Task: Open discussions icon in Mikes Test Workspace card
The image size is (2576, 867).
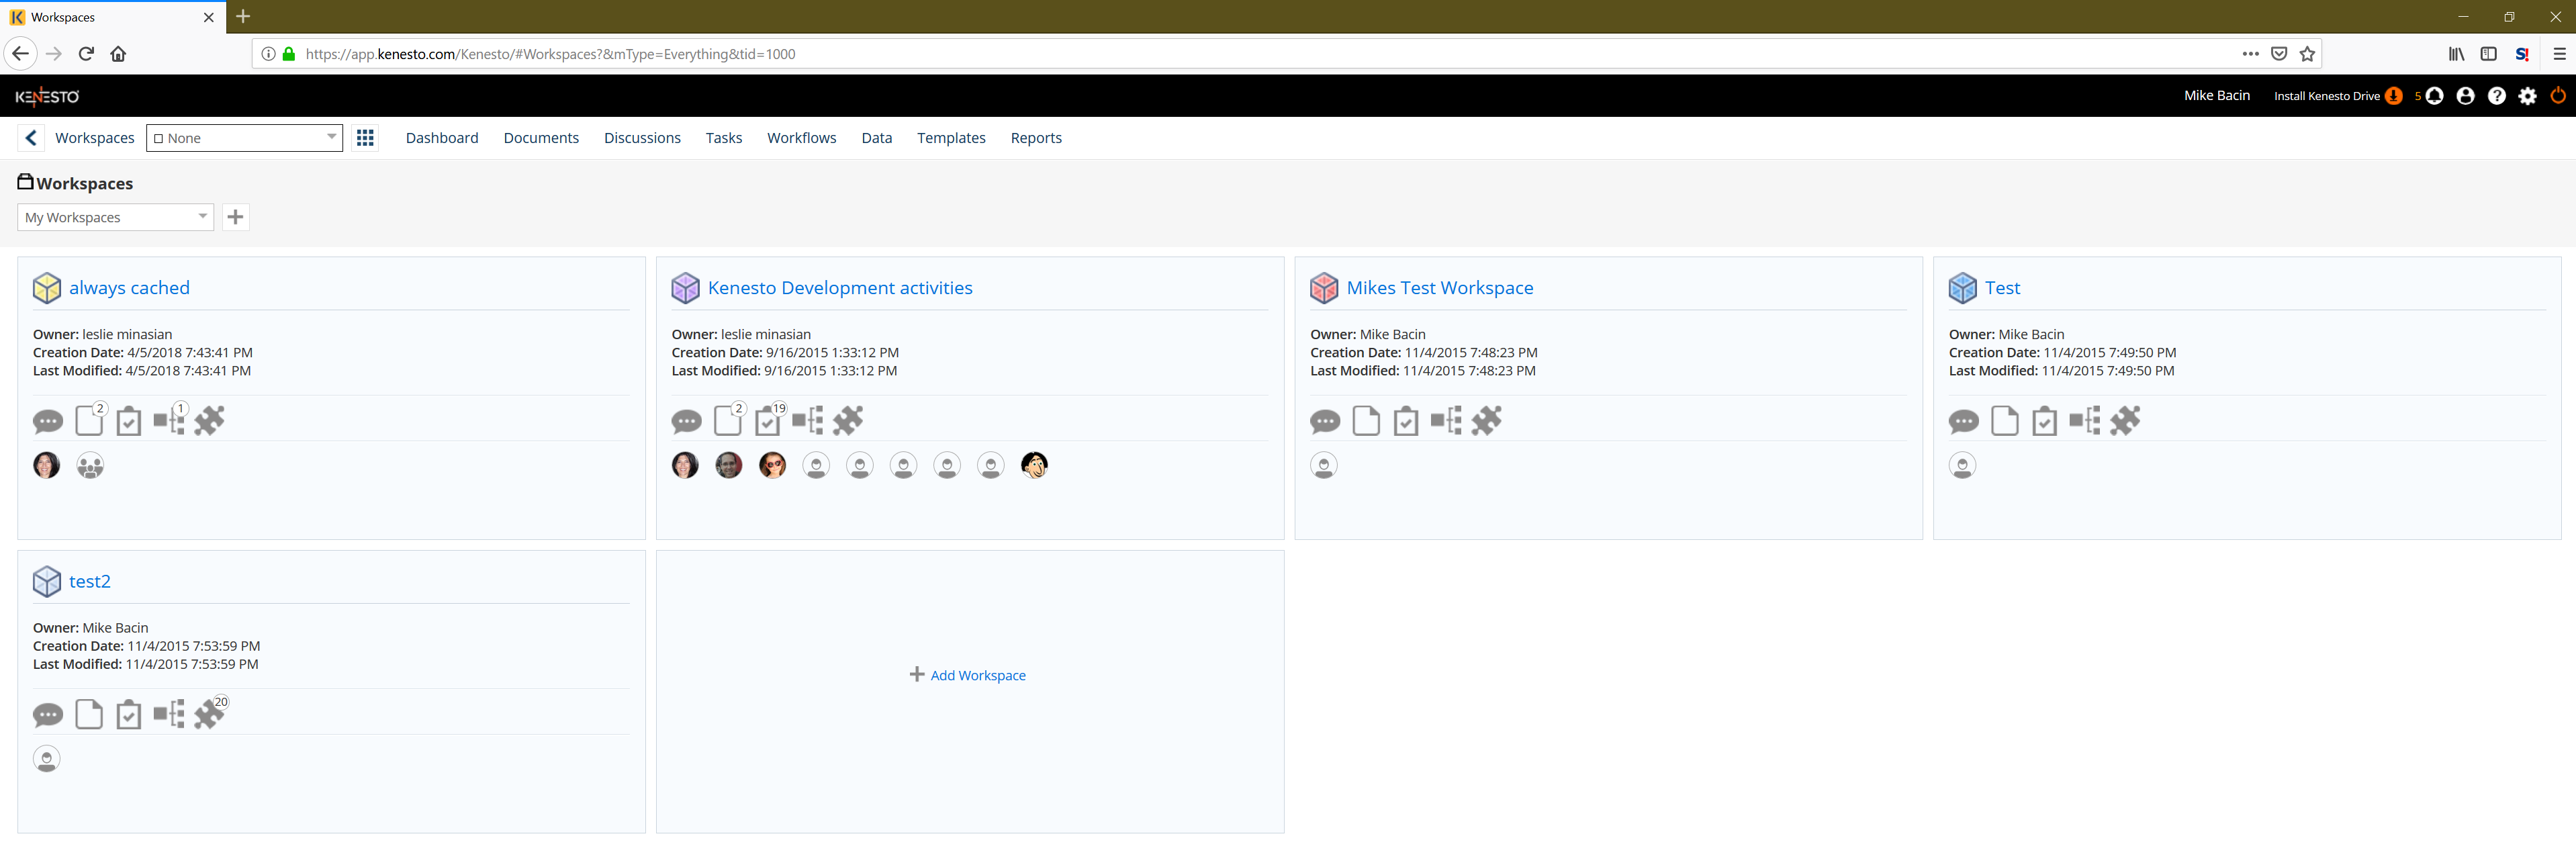Action: coord(1325,422)
